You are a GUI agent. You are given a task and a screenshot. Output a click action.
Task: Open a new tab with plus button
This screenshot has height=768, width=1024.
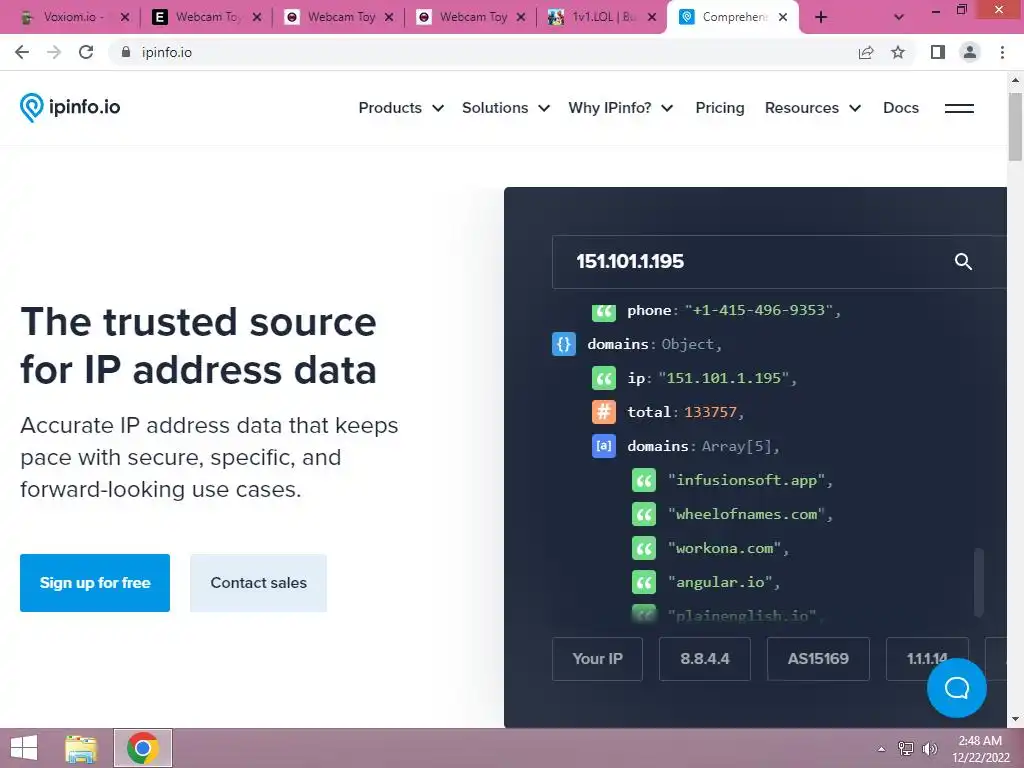[821, 18]
